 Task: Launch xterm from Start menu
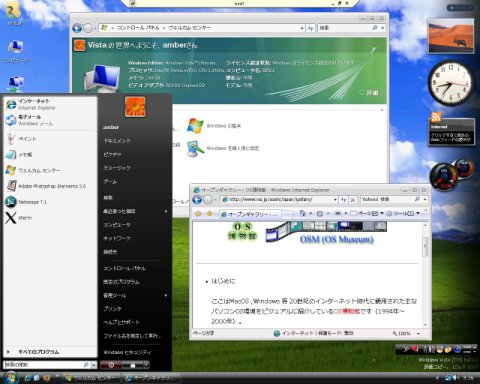coord(50,218)
